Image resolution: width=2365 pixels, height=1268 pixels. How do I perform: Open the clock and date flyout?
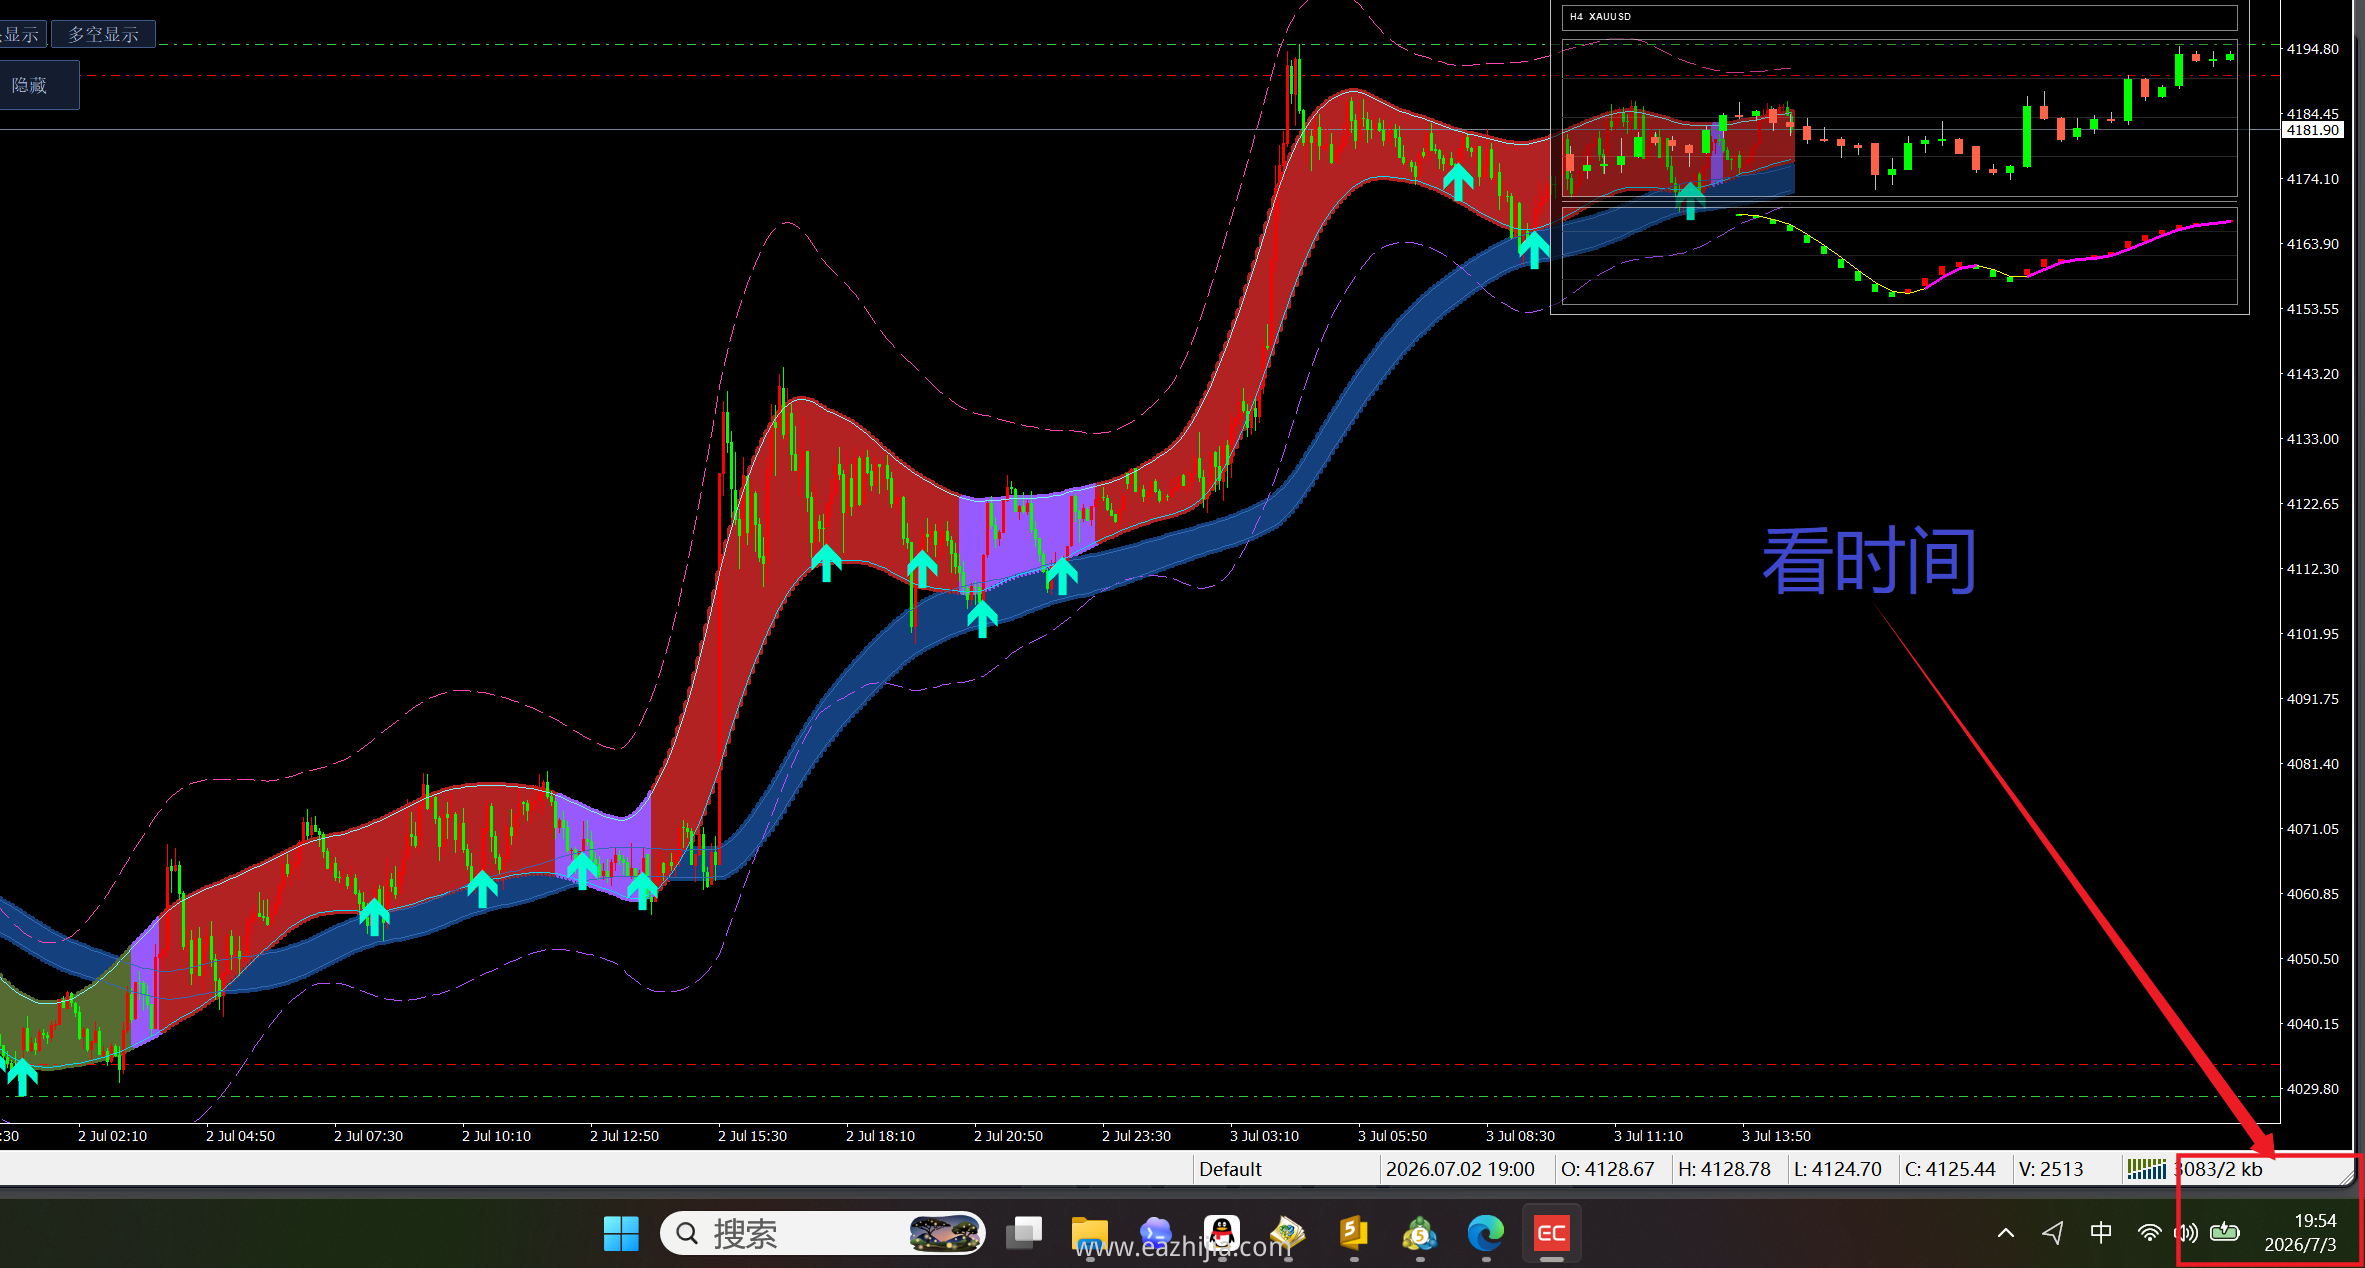coord(2300,1233)
